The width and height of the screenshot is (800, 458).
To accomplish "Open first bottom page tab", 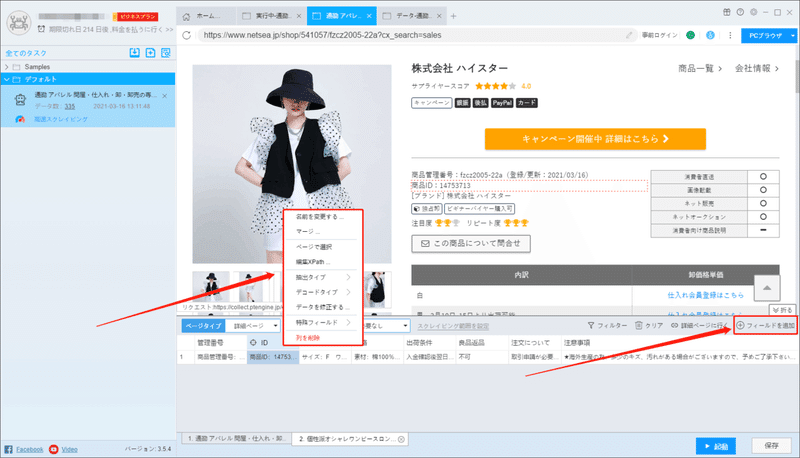I will (x=235, y=439).
